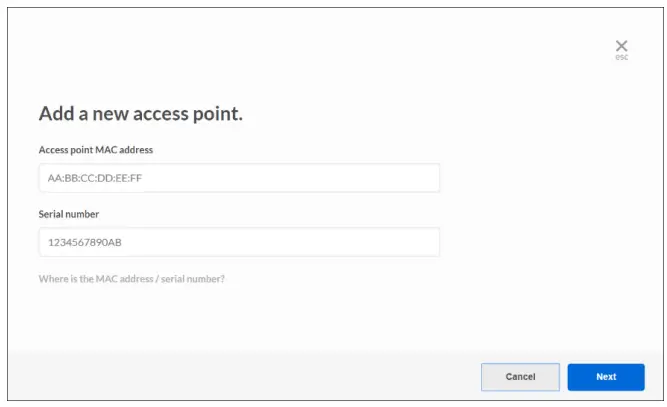Get help locating the MAC address

click(132, 279)
